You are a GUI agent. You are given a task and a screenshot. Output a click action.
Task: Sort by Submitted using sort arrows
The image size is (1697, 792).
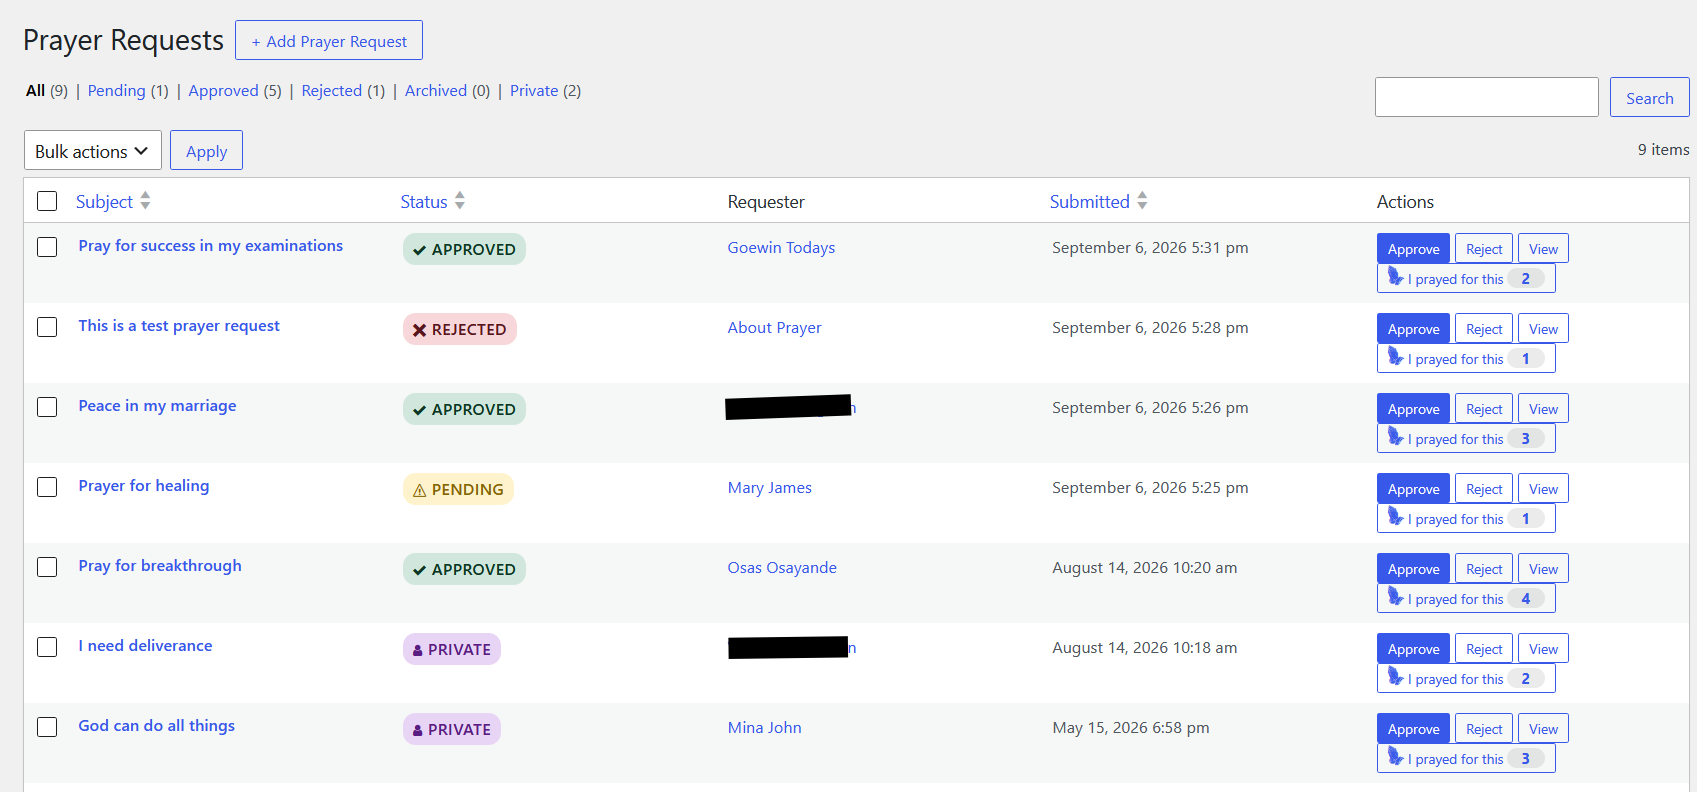tap(1142, 201)
